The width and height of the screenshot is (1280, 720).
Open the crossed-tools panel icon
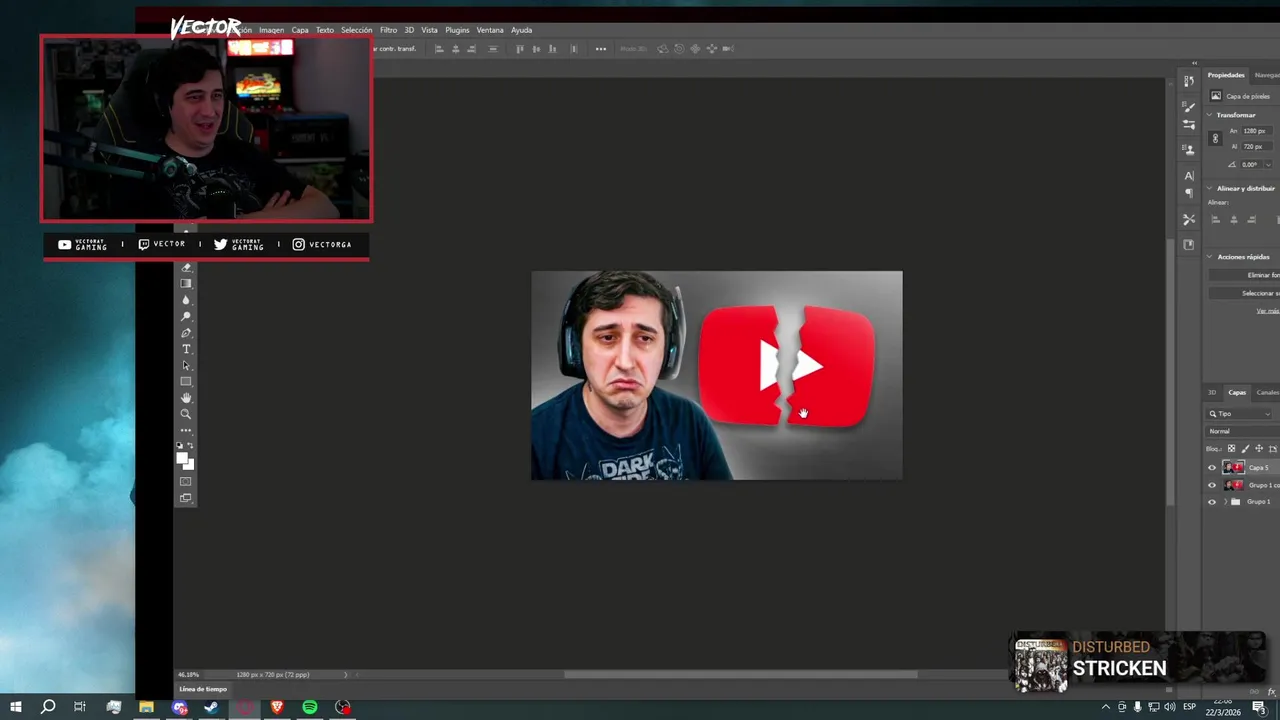tap(1189, 219)
